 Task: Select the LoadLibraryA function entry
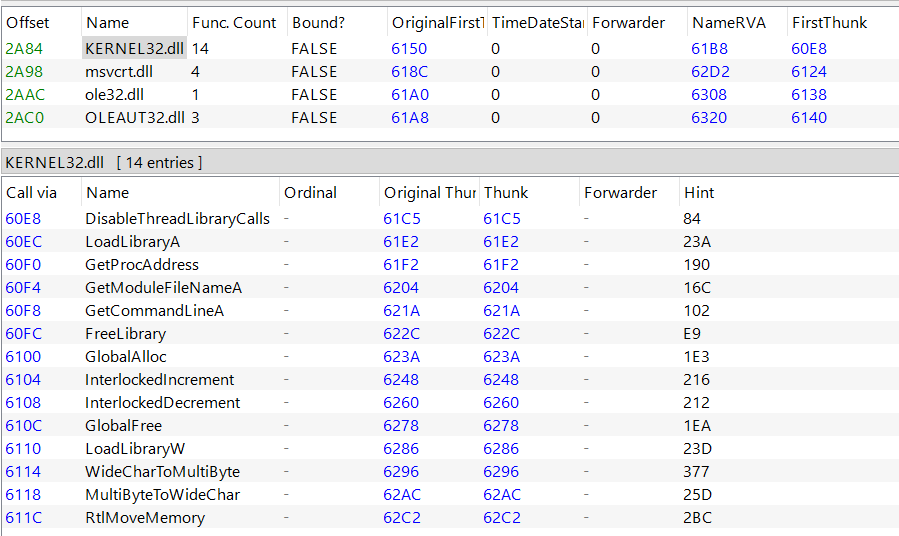[132, 242]
